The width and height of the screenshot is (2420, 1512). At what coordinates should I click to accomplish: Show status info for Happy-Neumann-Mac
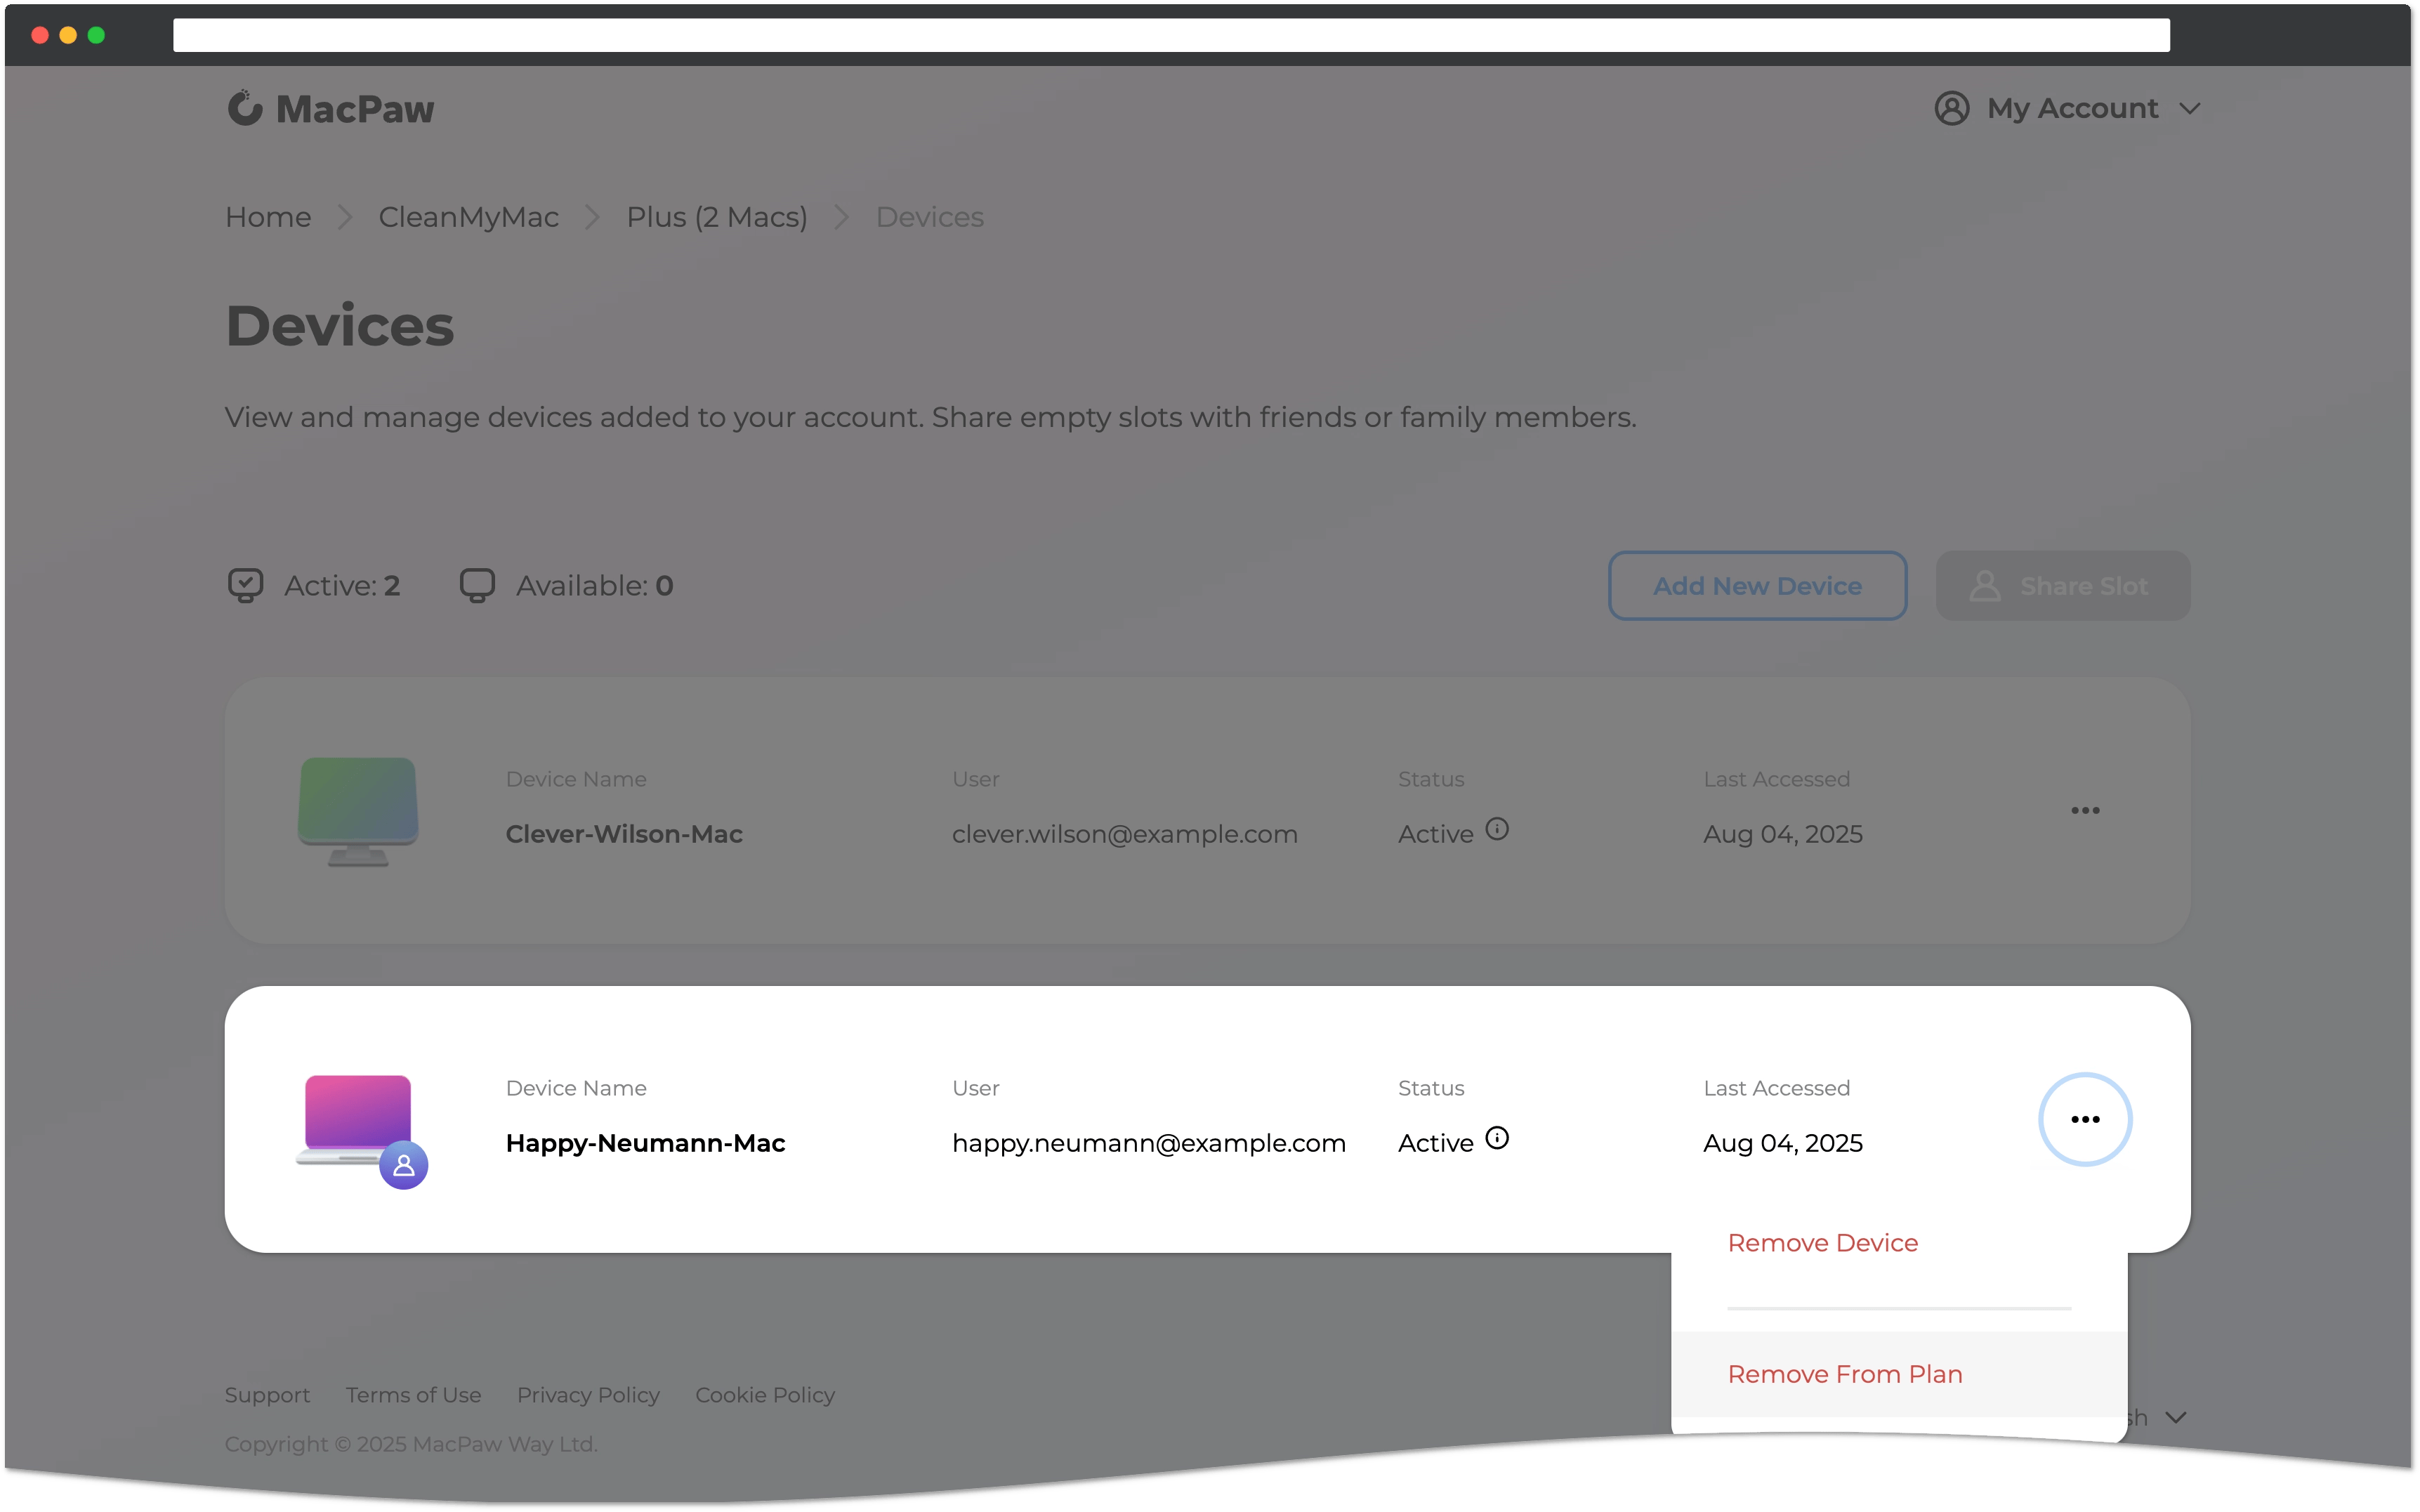1496,1138
